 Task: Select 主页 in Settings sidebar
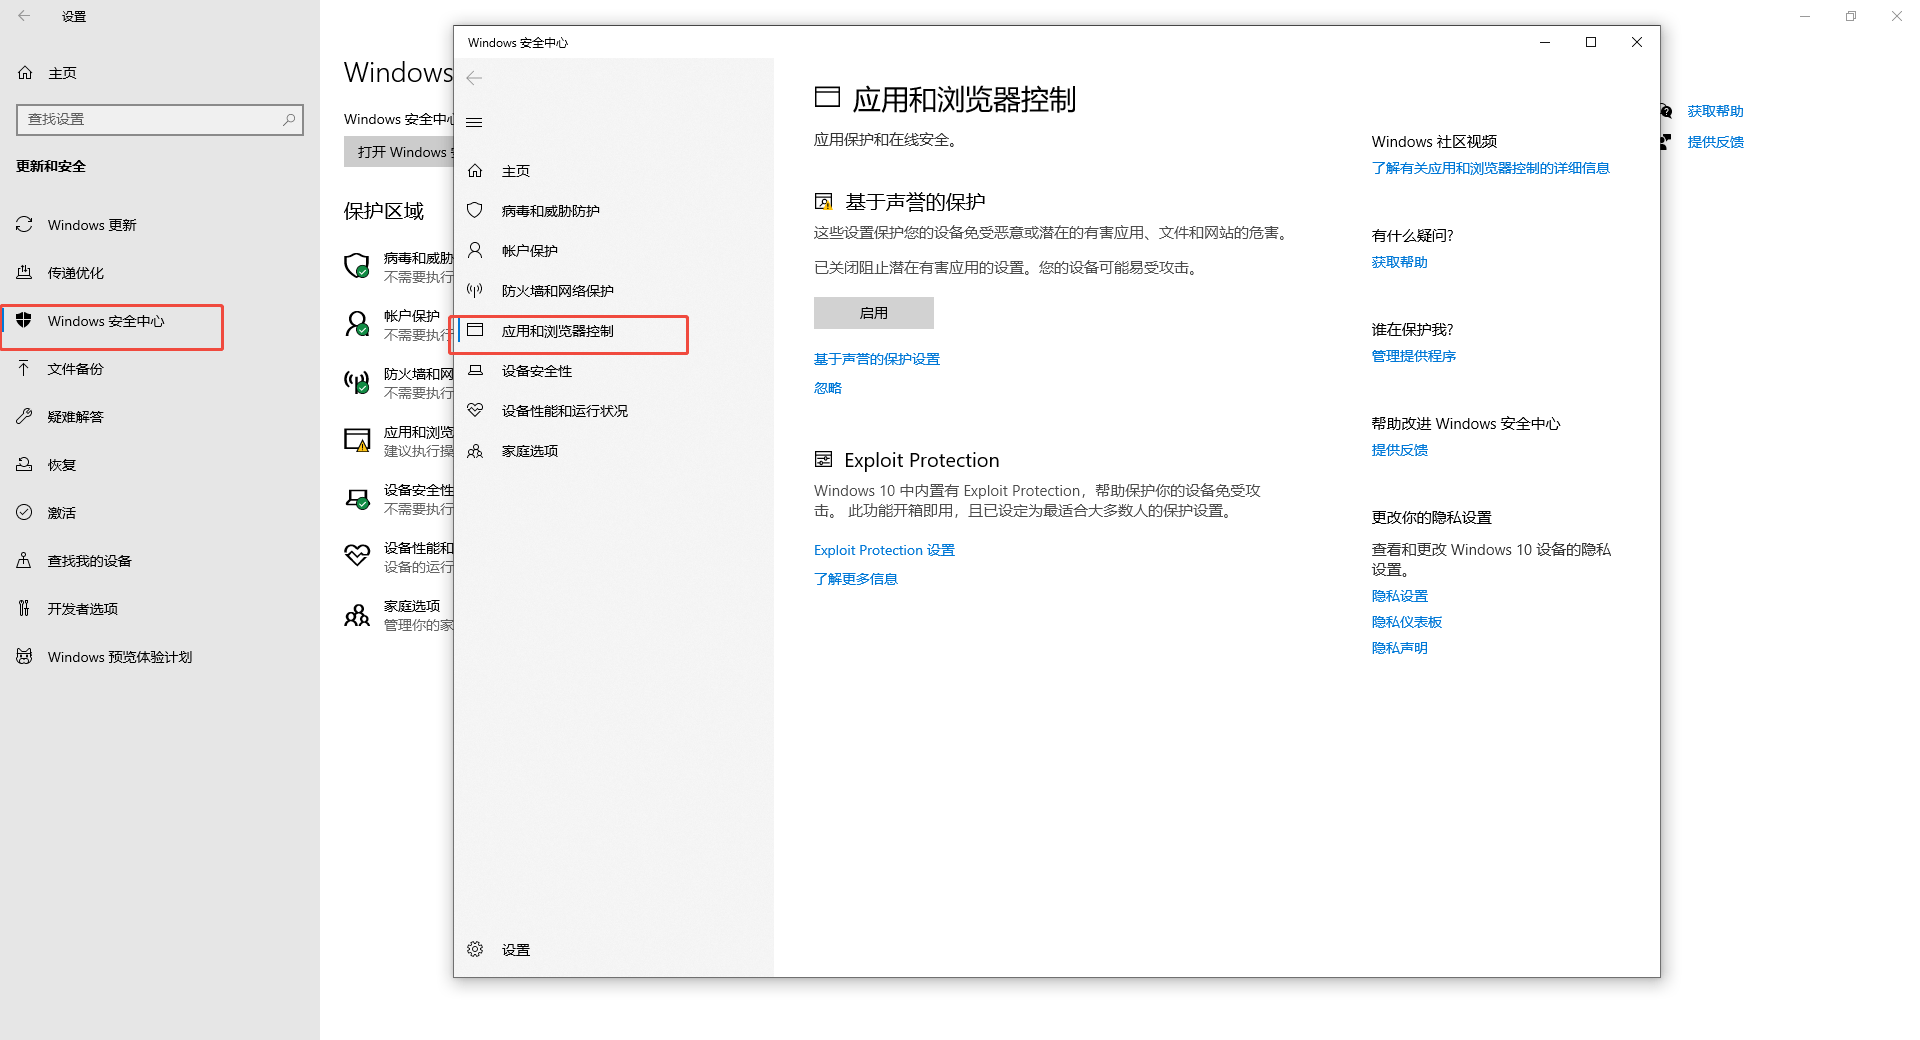point(62,73)
